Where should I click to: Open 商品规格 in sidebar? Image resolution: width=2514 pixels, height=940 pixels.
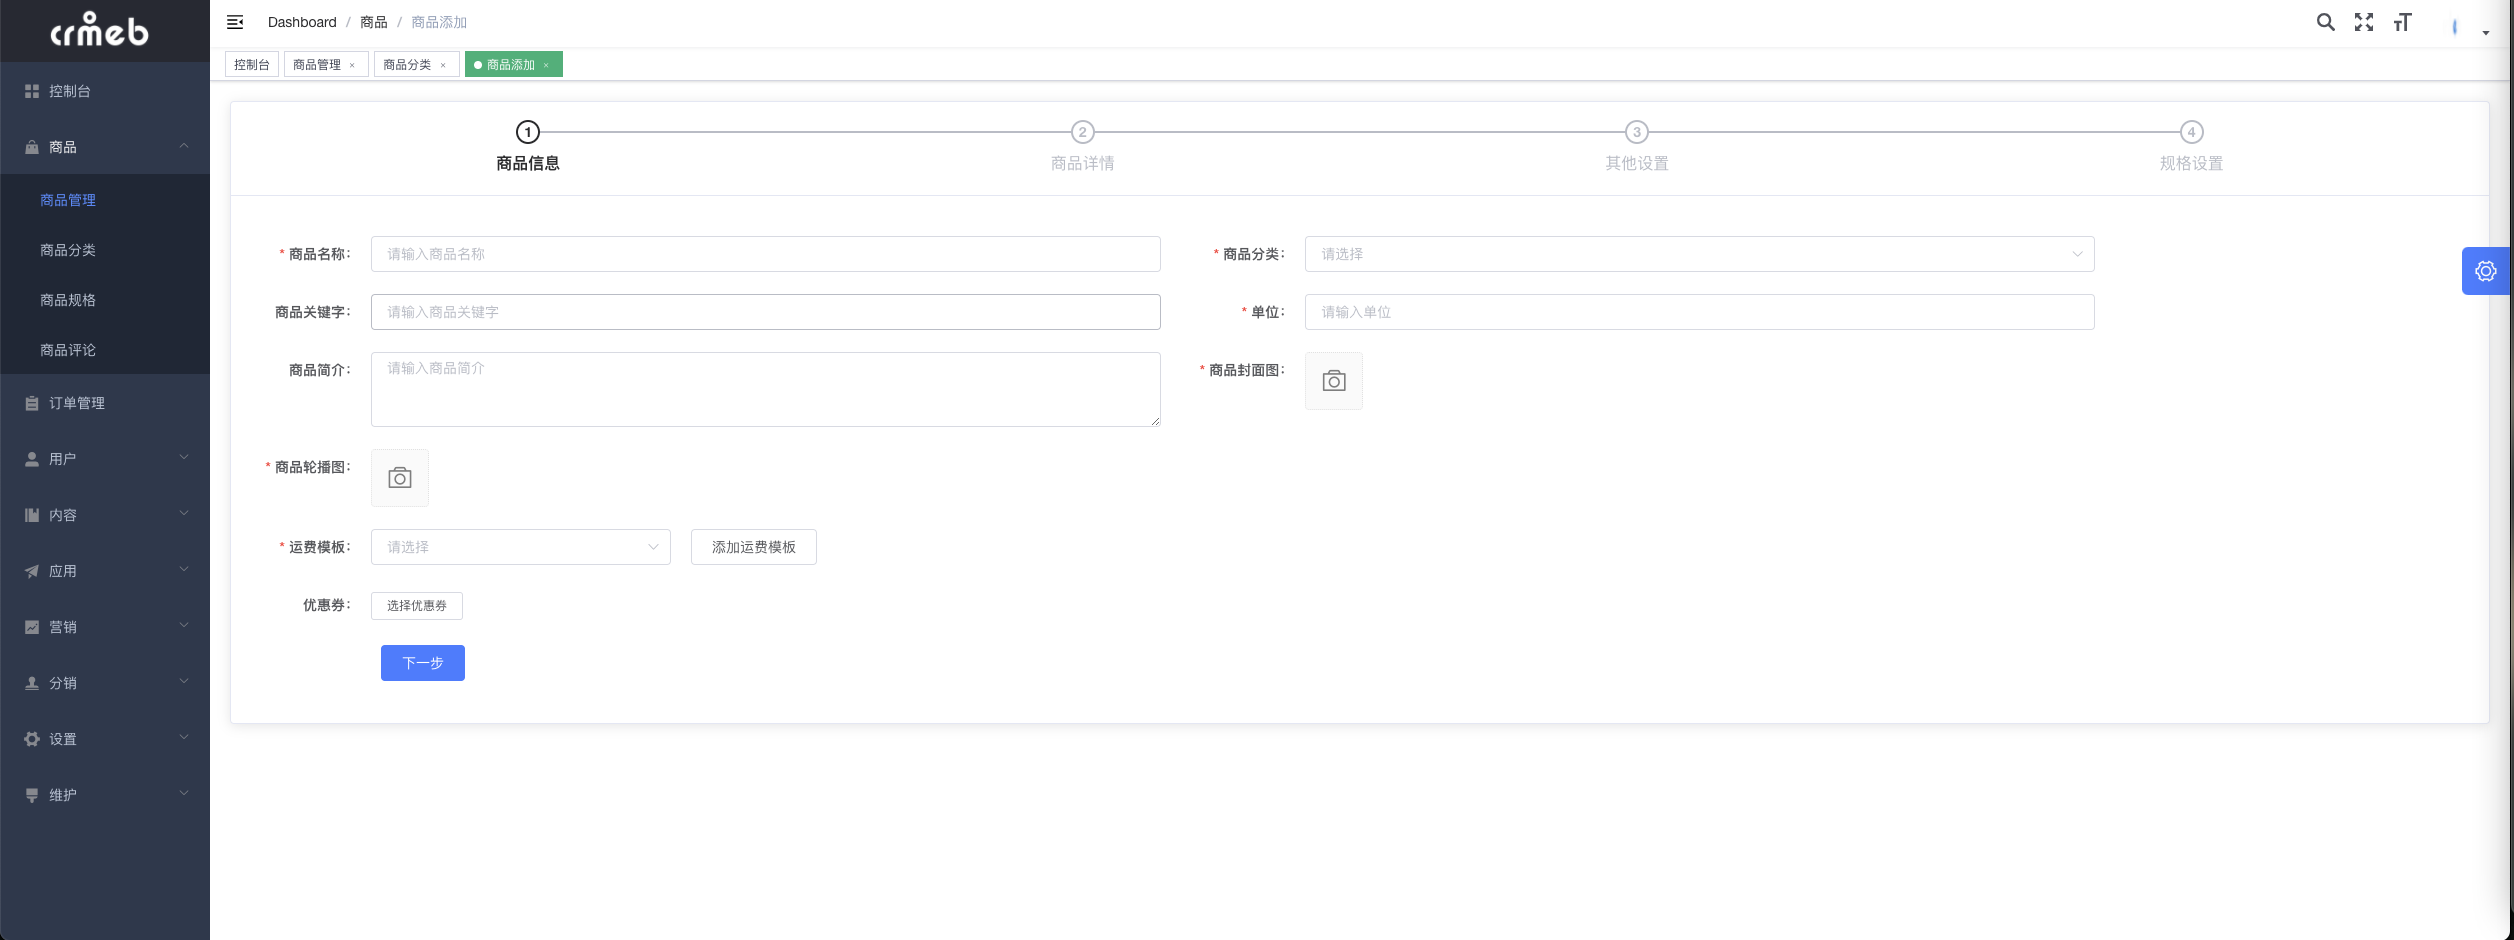[x=105, y=300]
